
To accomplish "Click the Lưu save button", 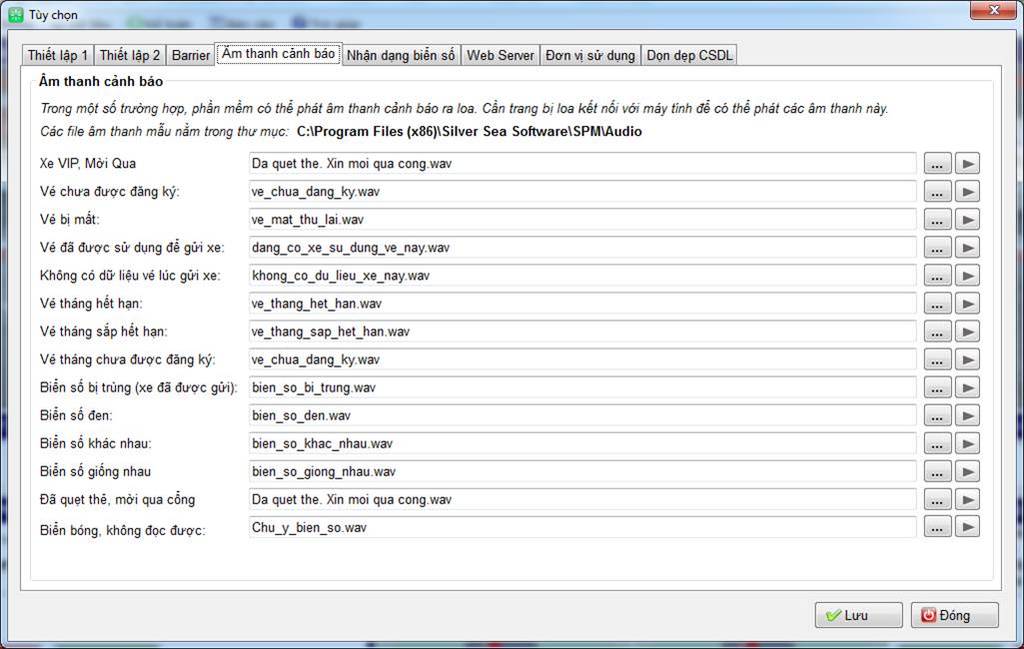I will (858, 615).
